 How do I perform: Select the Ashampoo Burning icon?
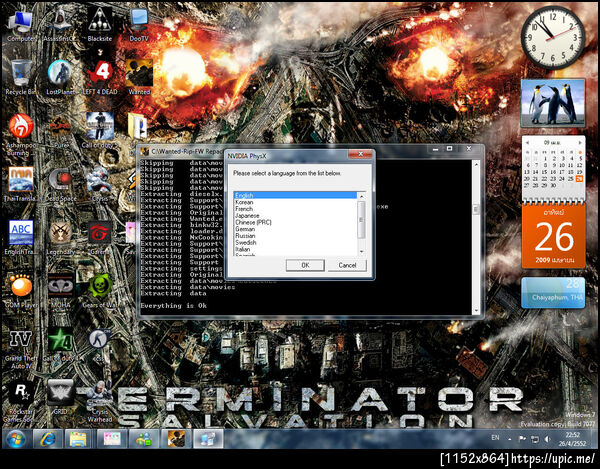click(20, 135)
